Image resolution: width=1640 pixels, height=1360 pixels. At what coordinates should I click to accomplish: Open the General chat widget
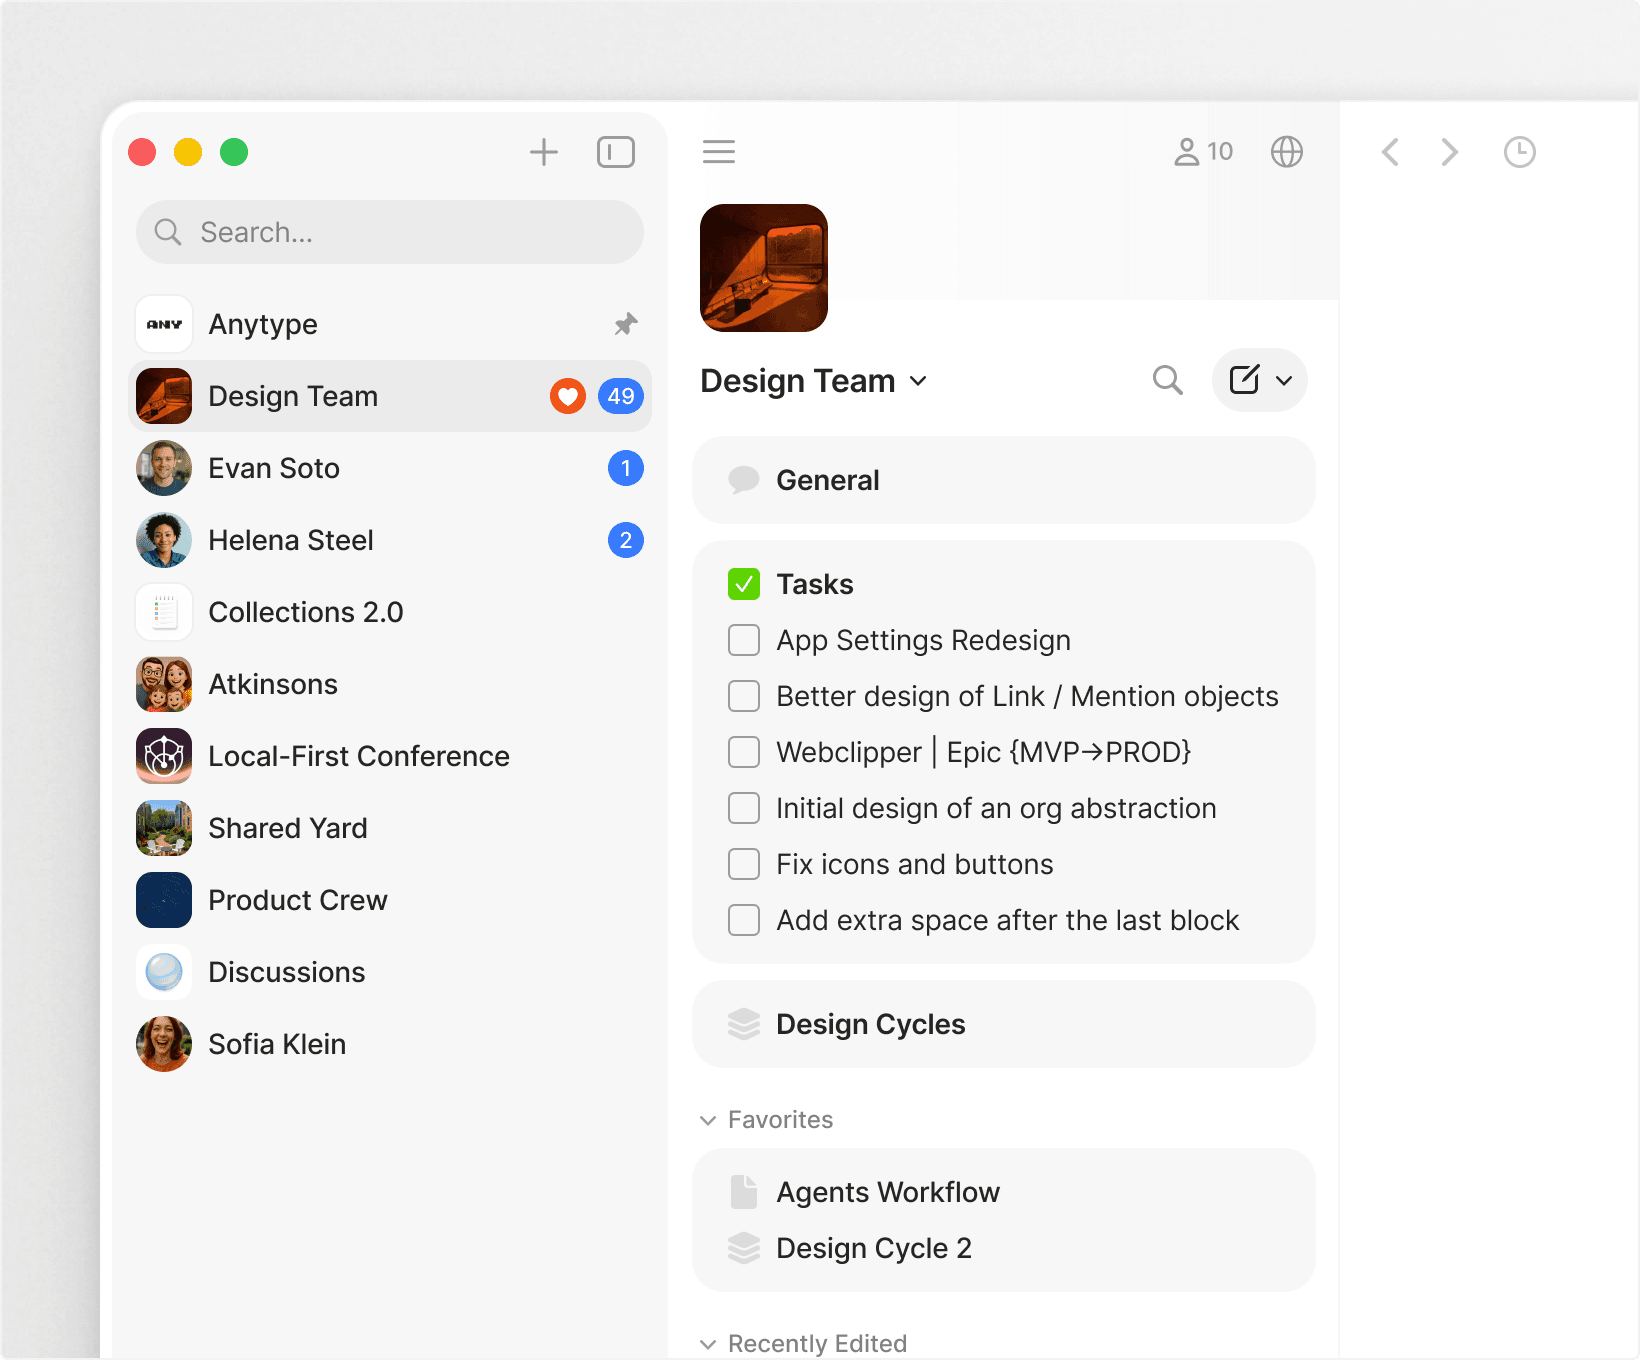pos(1004,480)
